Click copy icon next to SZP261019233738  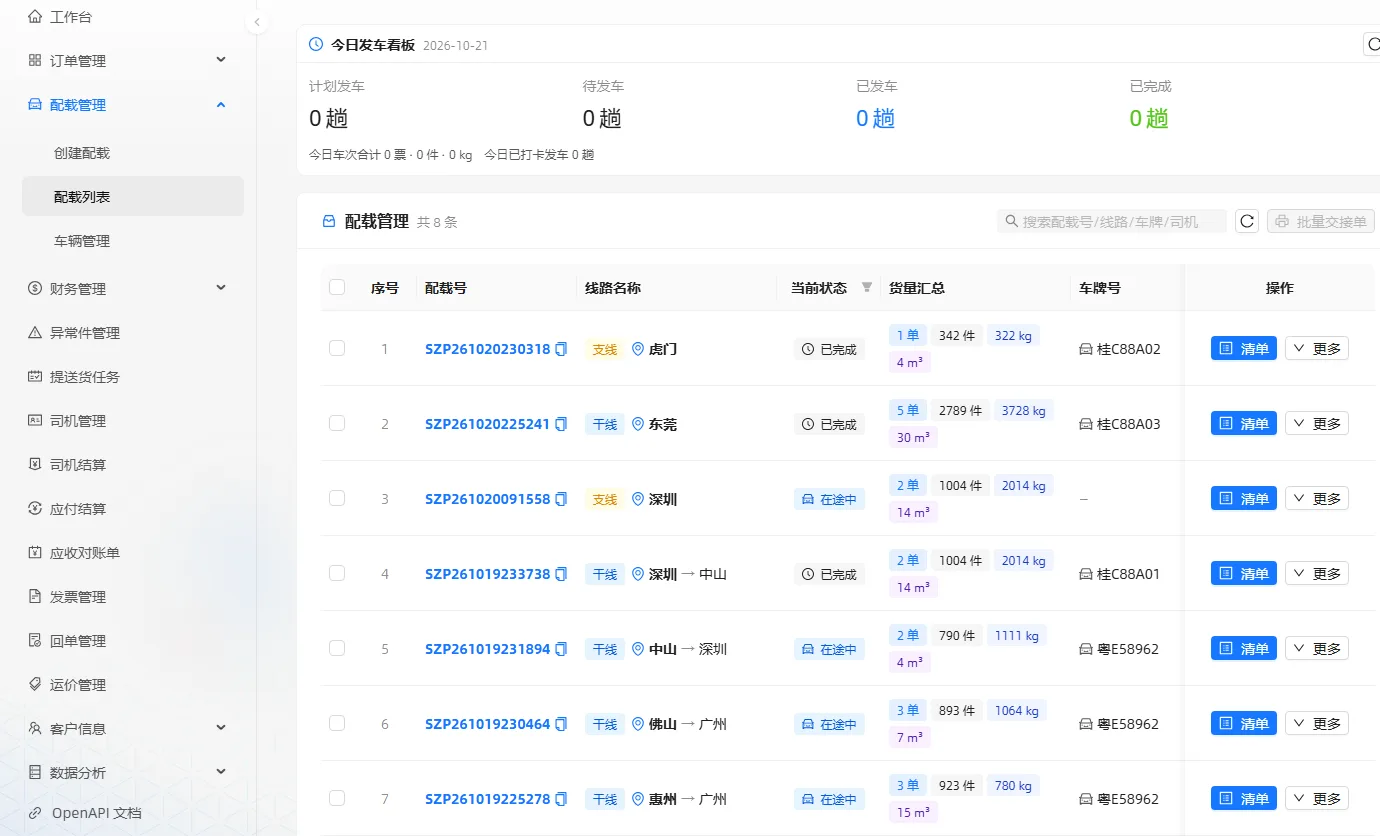click(561, 574)
